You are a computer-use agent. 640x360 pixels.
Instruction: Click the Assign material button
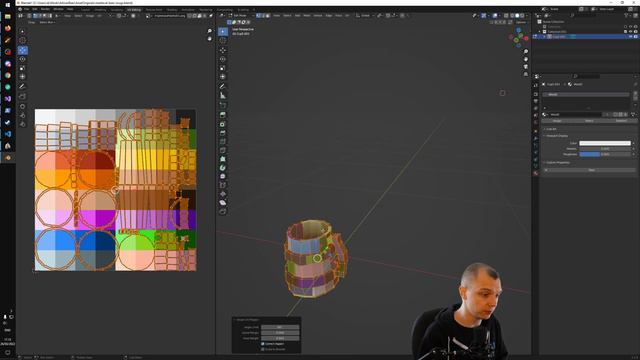[557, 121]
